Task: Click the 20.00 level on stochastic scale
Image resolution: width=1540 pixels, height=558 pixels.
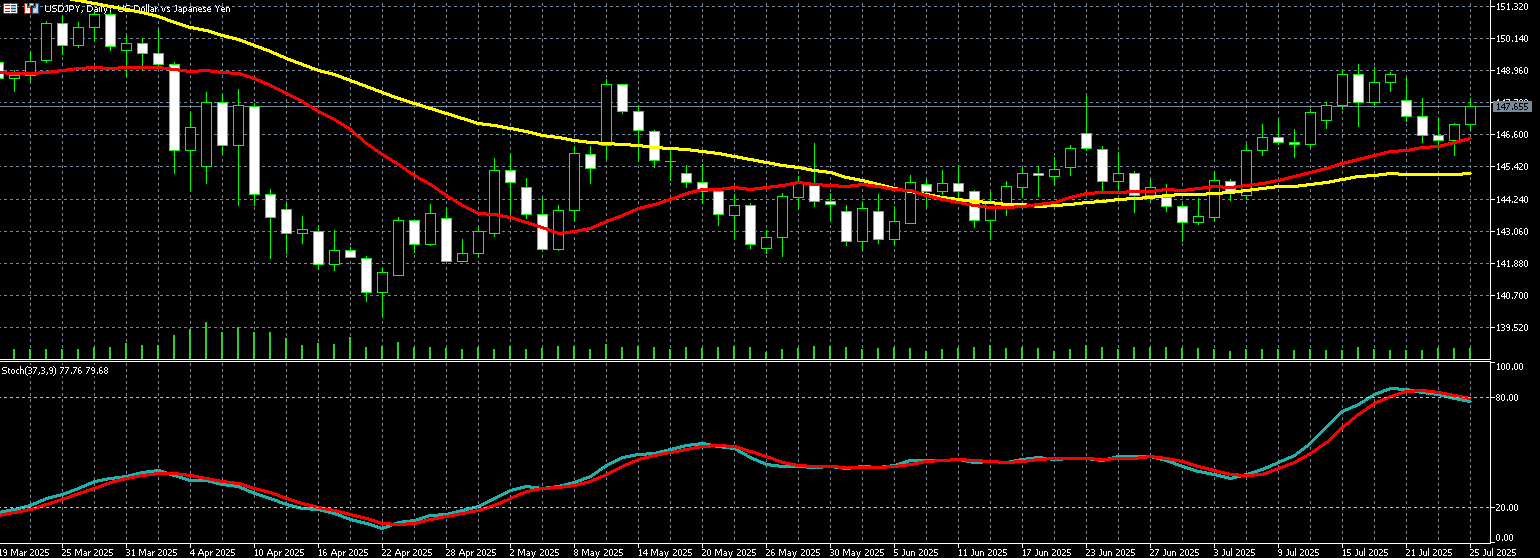Action: [x=1507, y=508]
